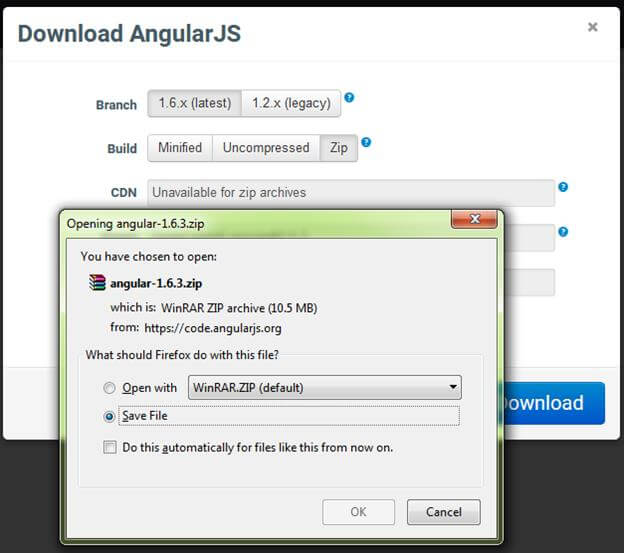624x553 pixels.
Task: Select the 1.2.x (legacy) branch
Action: 291,103
